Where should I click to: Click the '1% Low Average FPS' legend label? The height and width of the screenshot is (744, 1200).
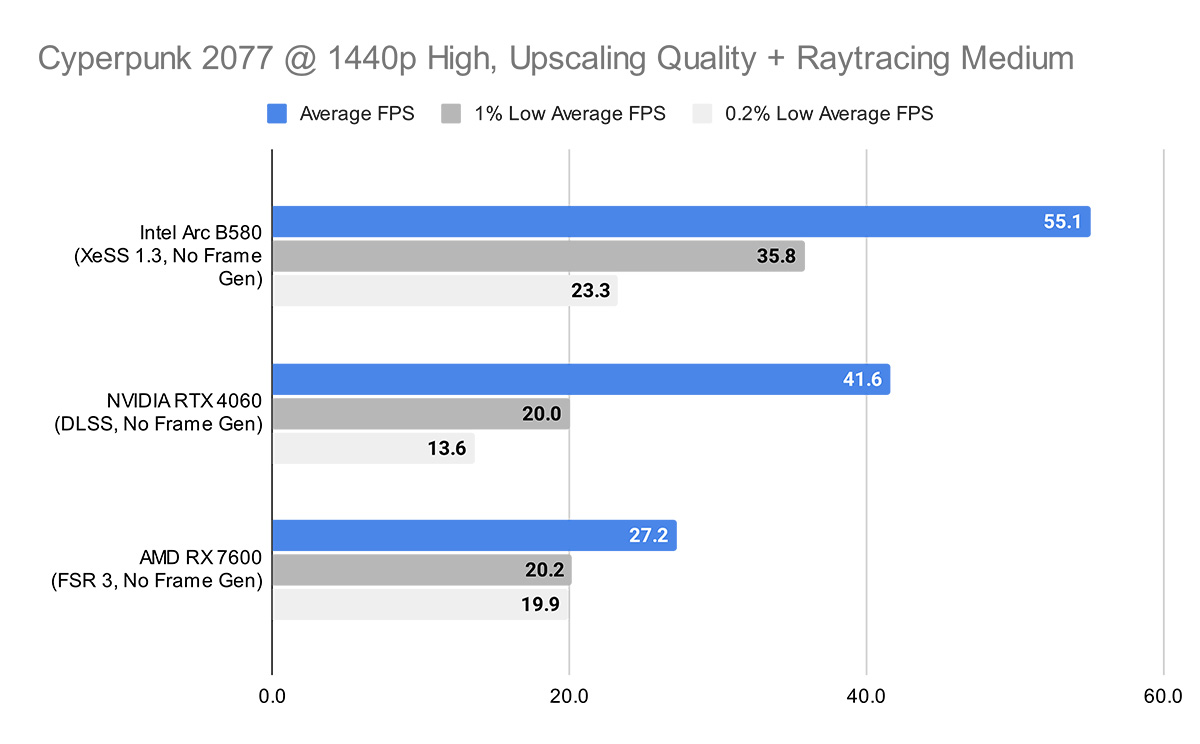(x=569, y=114)
